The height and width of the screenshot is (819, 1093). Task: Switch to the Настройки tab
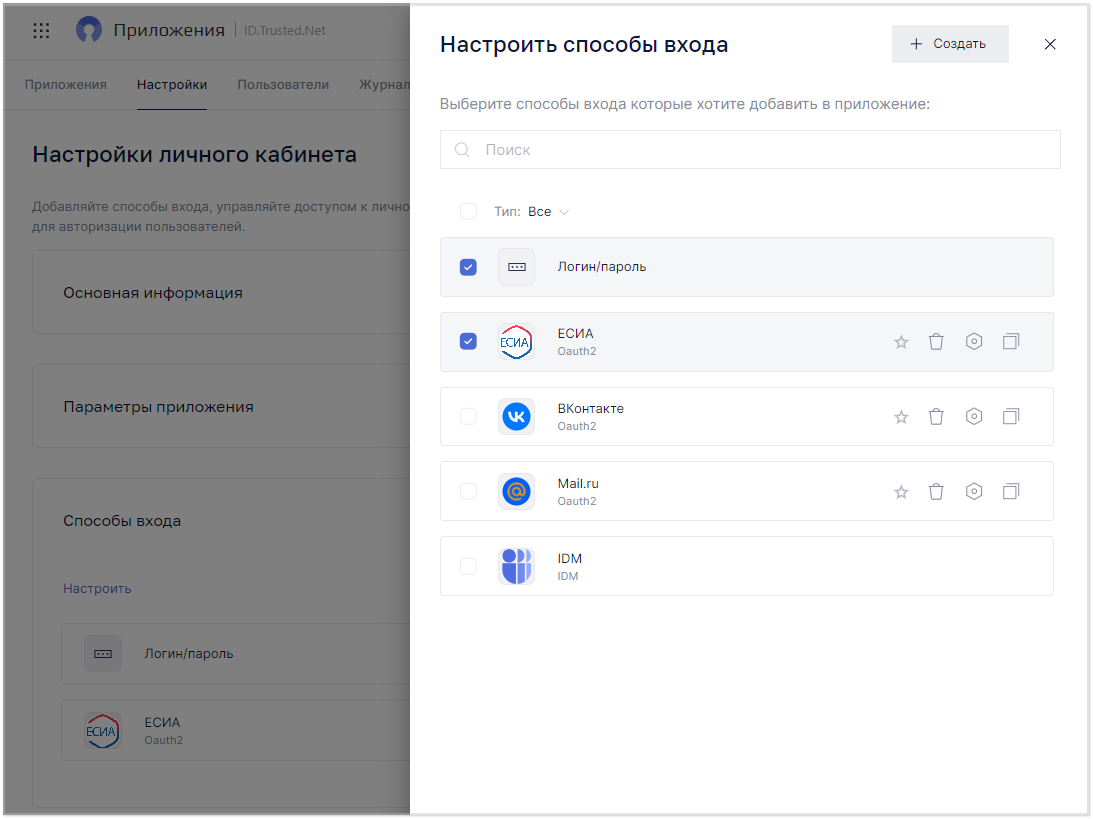(x=171, y=84)
